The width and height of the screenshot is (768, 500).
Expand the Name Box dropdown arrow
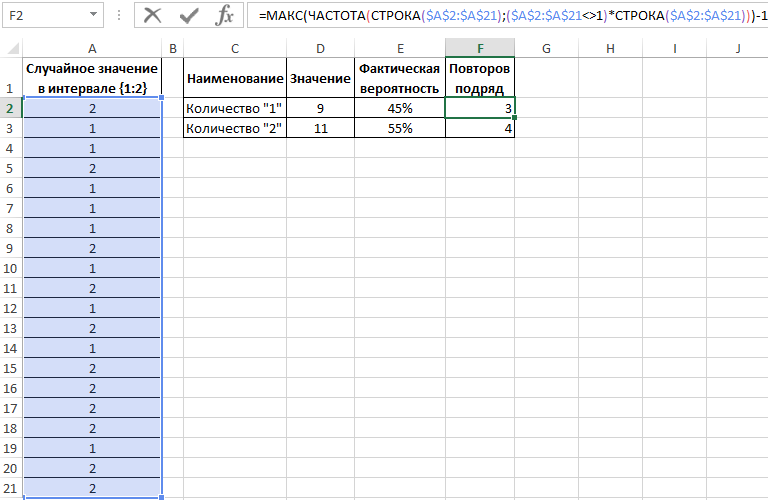click(x=92, y=16)
